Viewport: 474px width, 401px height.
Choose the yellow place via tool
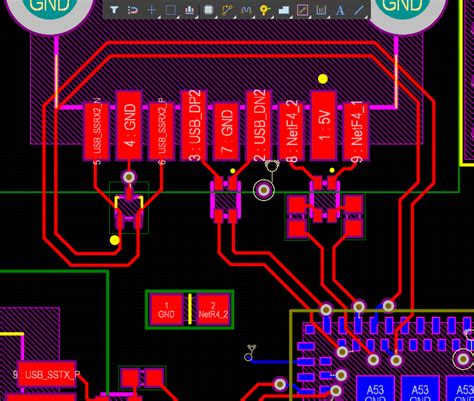tap(265, 10)
